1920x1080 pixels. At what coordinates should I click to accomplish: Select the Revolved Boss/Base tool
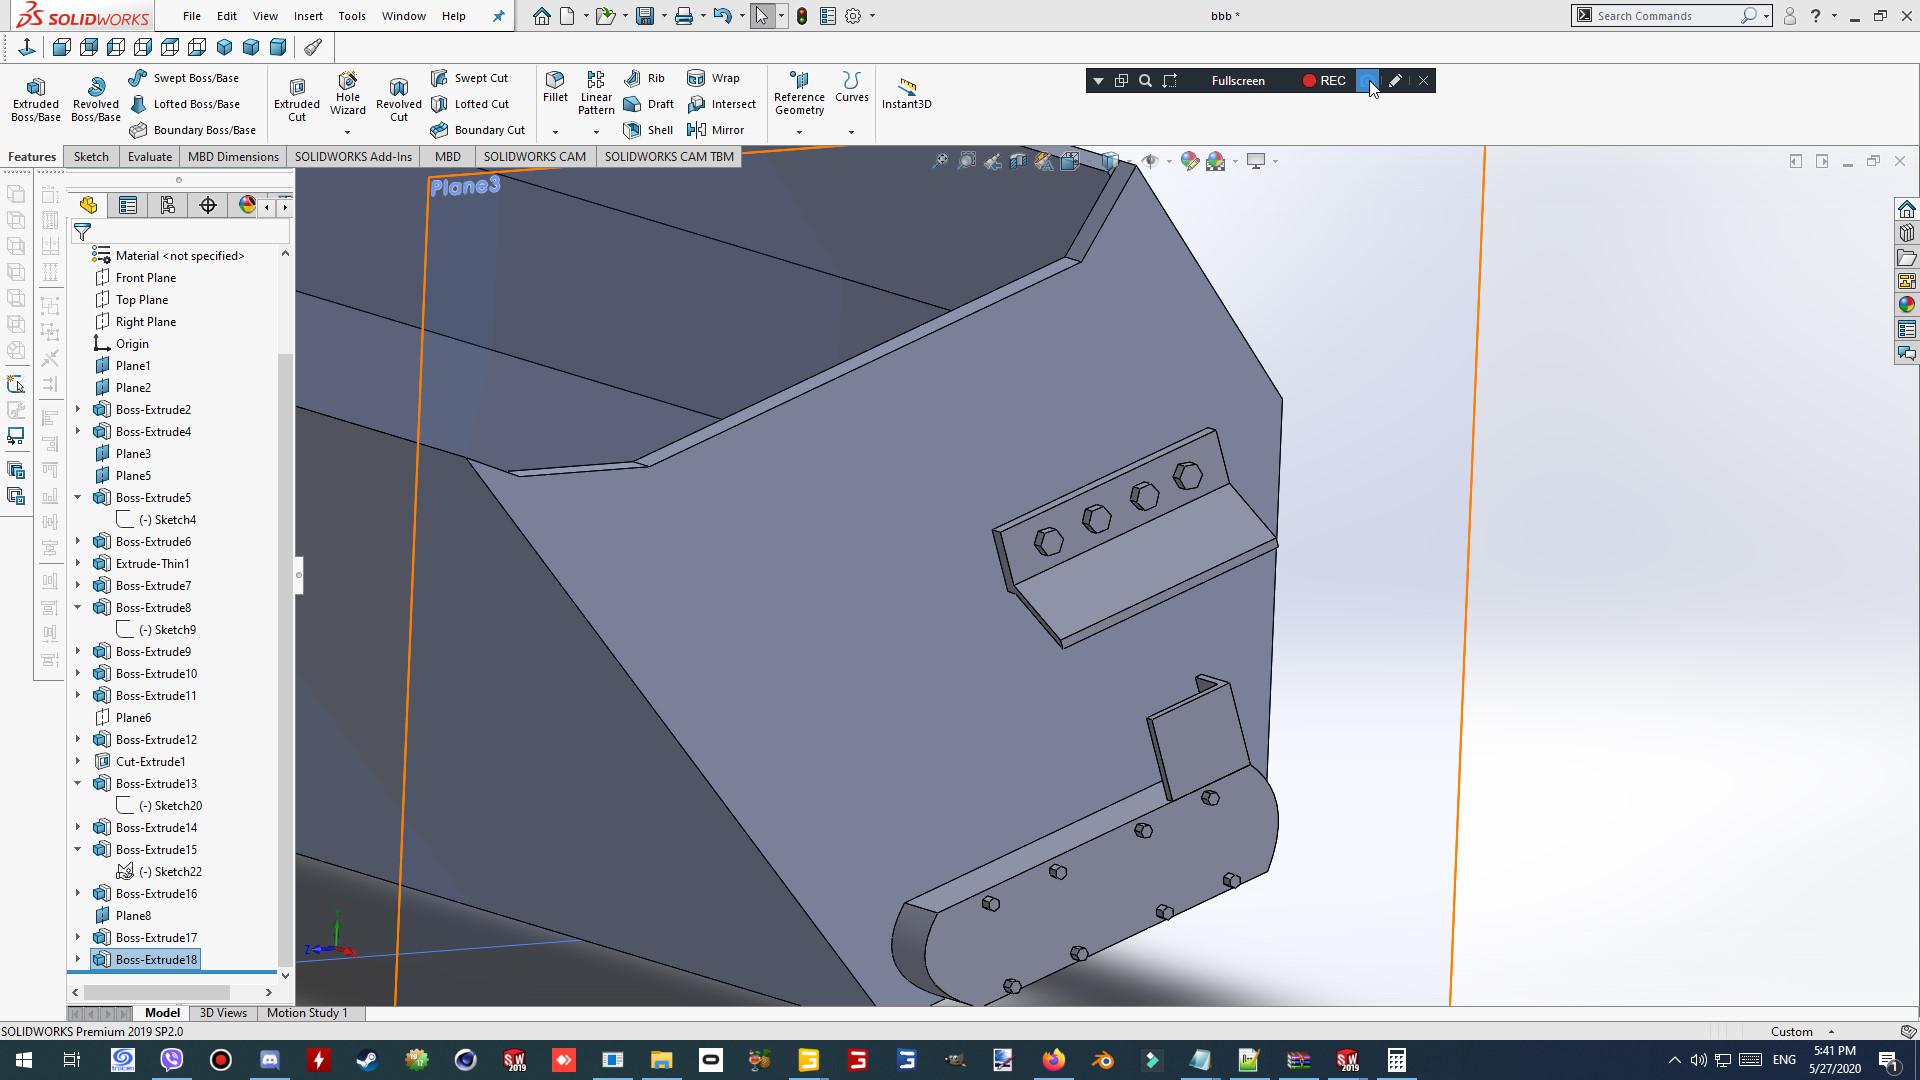point(96,99)
